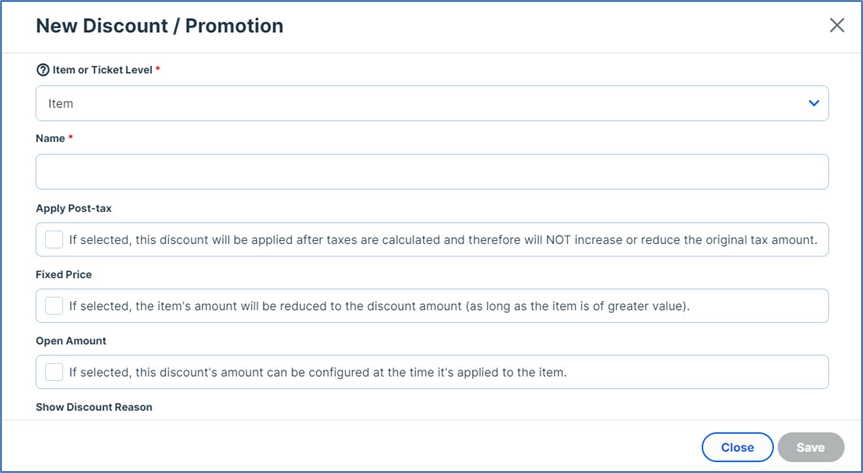The height and width of the screenshot is (473, 863).
Task: Click the Fixed Price heading
Action: tap(64, 274)
